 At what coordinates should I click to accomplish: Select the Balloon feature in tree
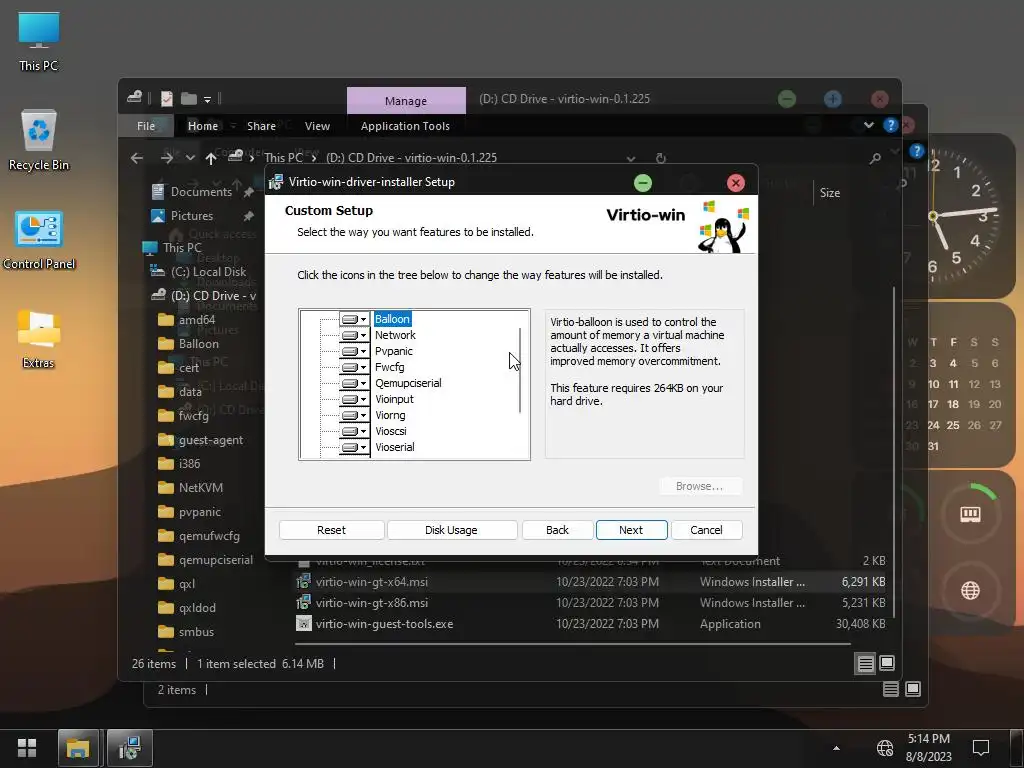(x=392, y=319)
